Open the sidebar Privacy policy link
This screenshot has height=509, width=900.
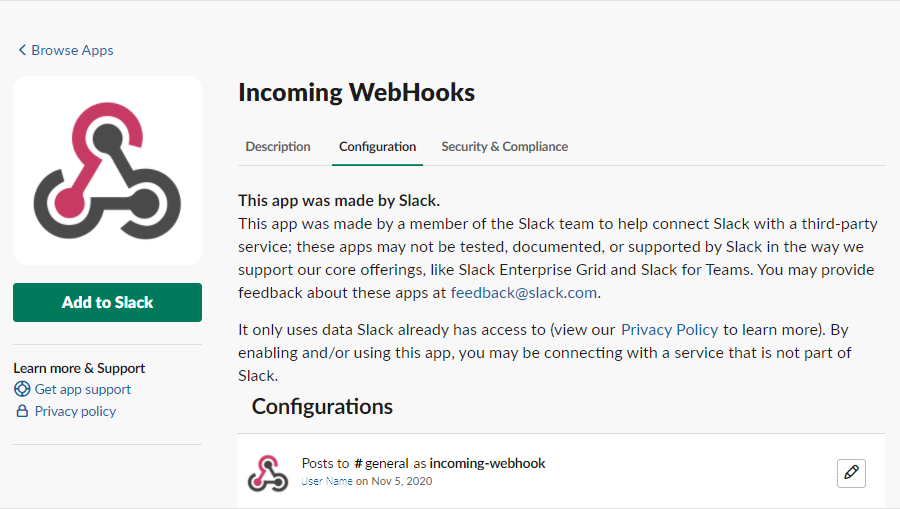(75, 411)
